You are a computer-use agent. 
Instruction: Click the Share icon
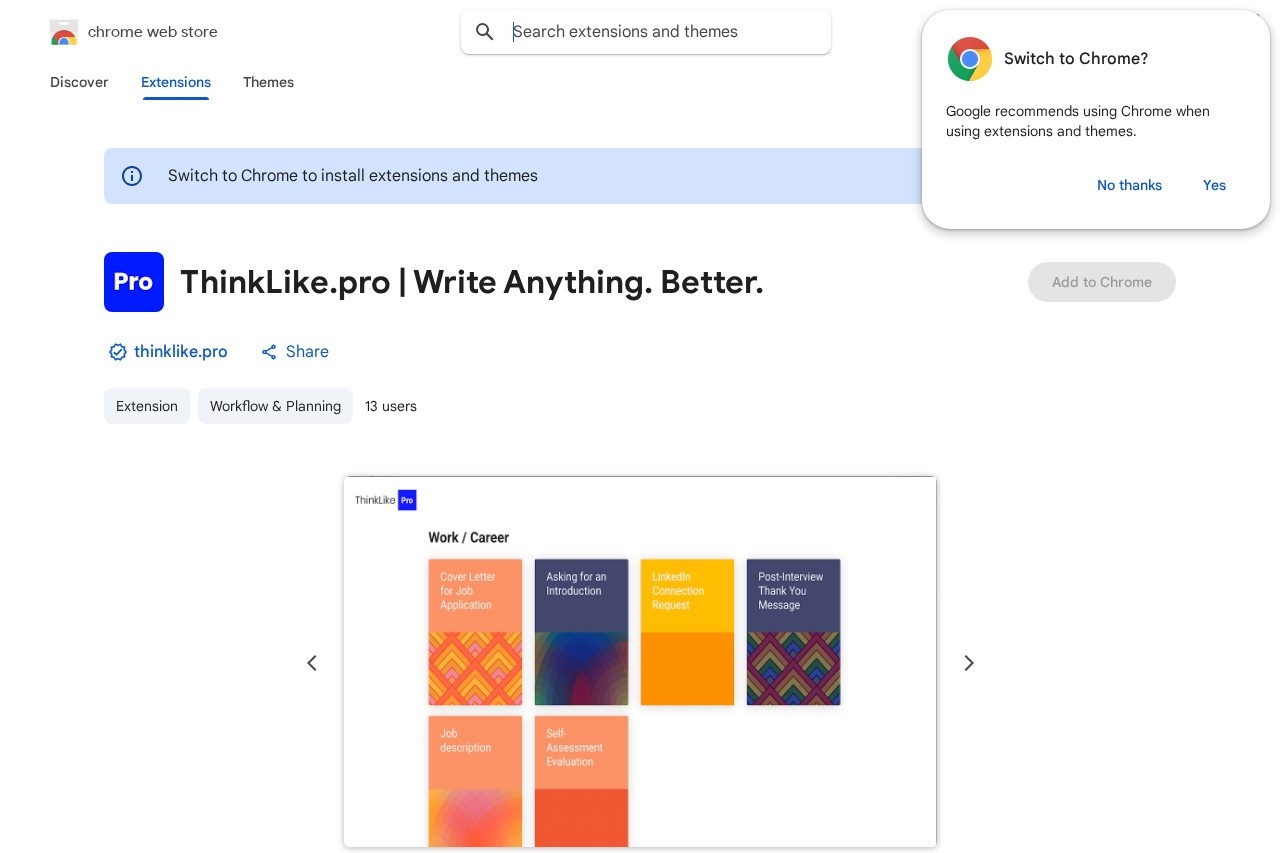coord(269,352)
